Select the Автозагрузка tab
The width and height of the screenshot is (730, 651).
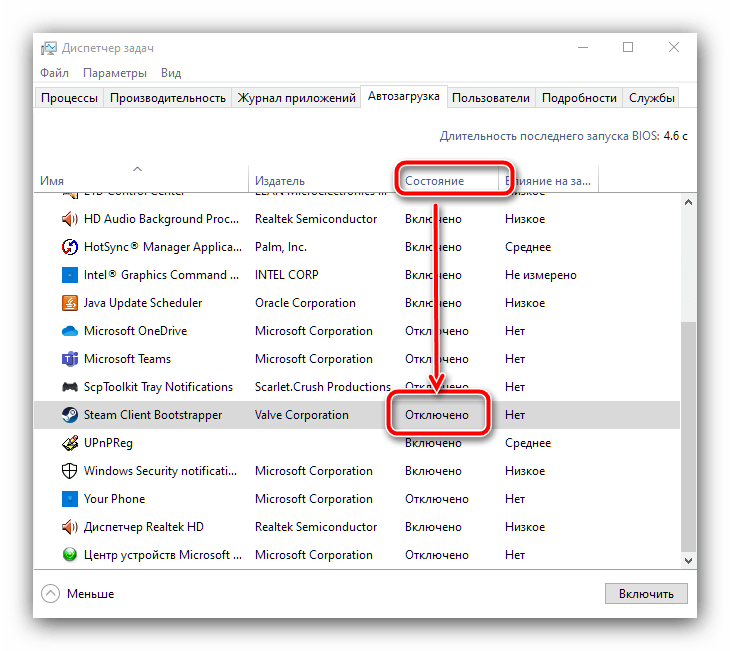404,96
